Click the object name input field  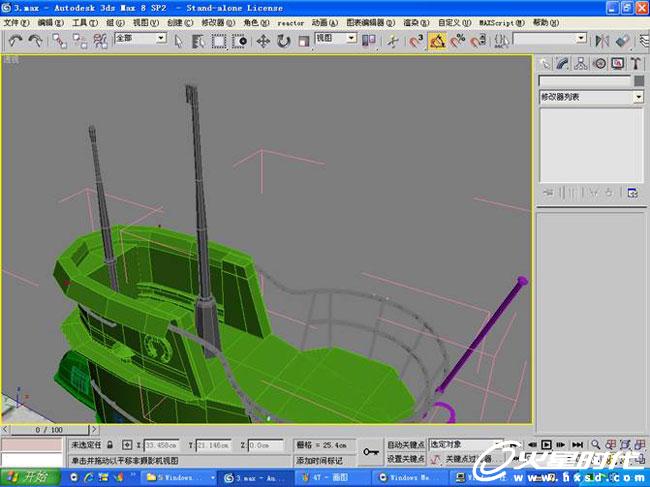click(x=585, y=81)
